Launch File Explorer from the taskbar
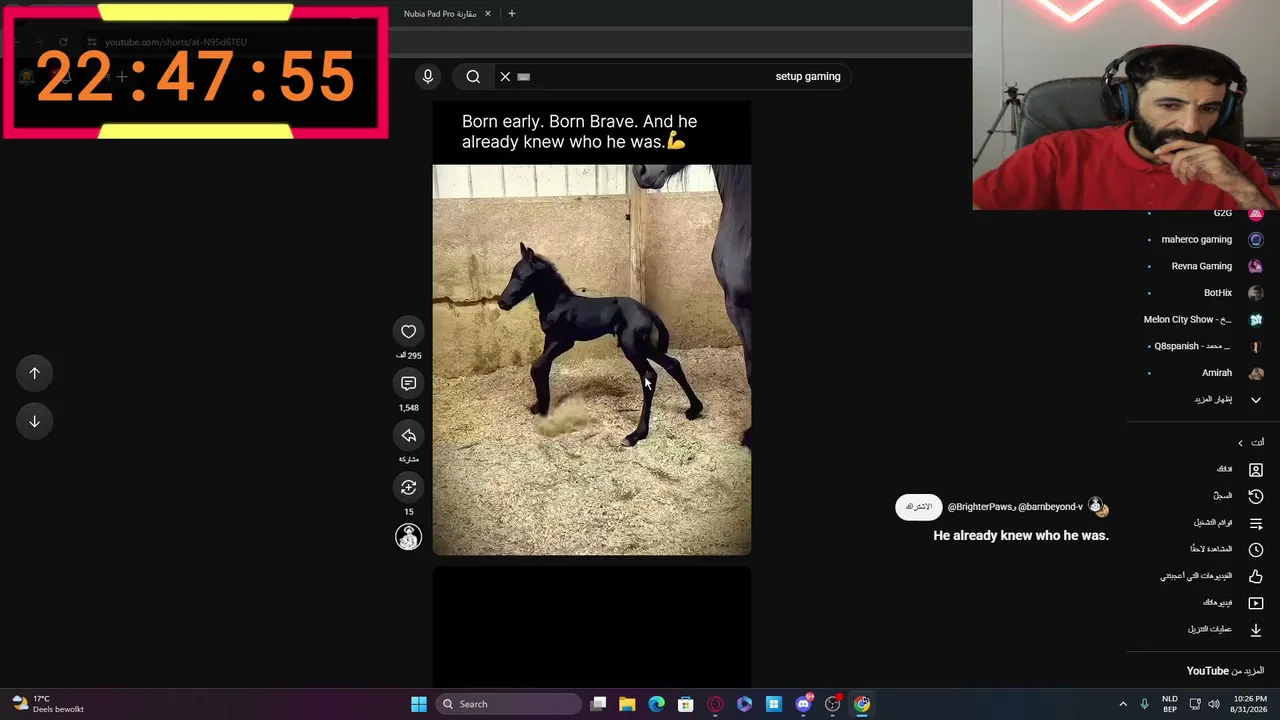This screenshot has height=720, width=1280. pyautogui.click(x=627, y=704)
